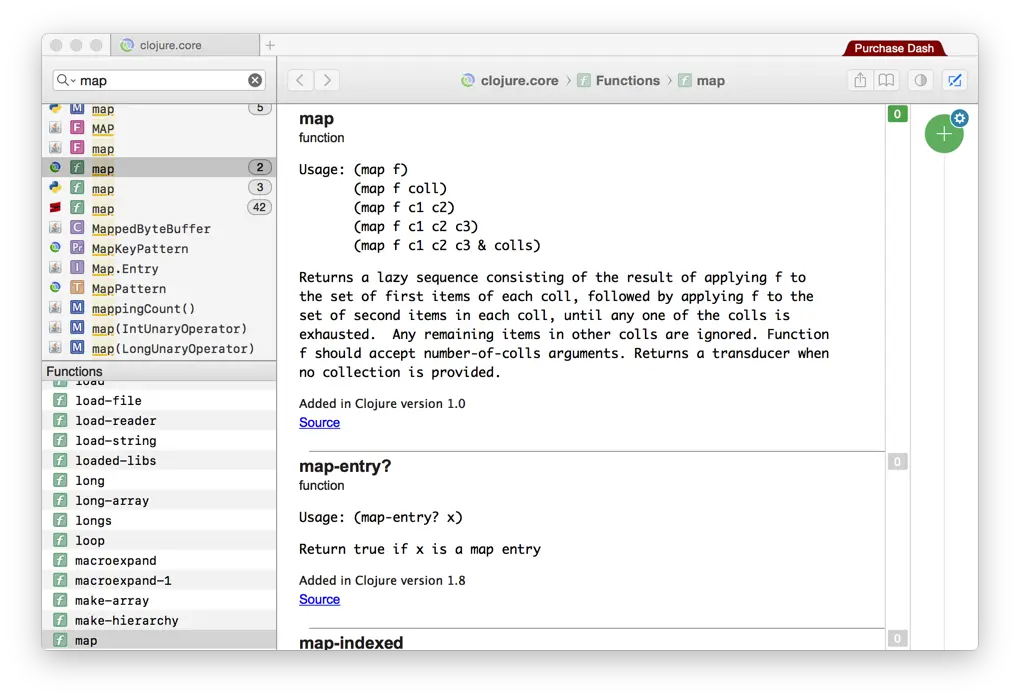1020x700 pixels.
Task: Select loop in Functions list
Action: pyautogui.click(x=159, y=540)
